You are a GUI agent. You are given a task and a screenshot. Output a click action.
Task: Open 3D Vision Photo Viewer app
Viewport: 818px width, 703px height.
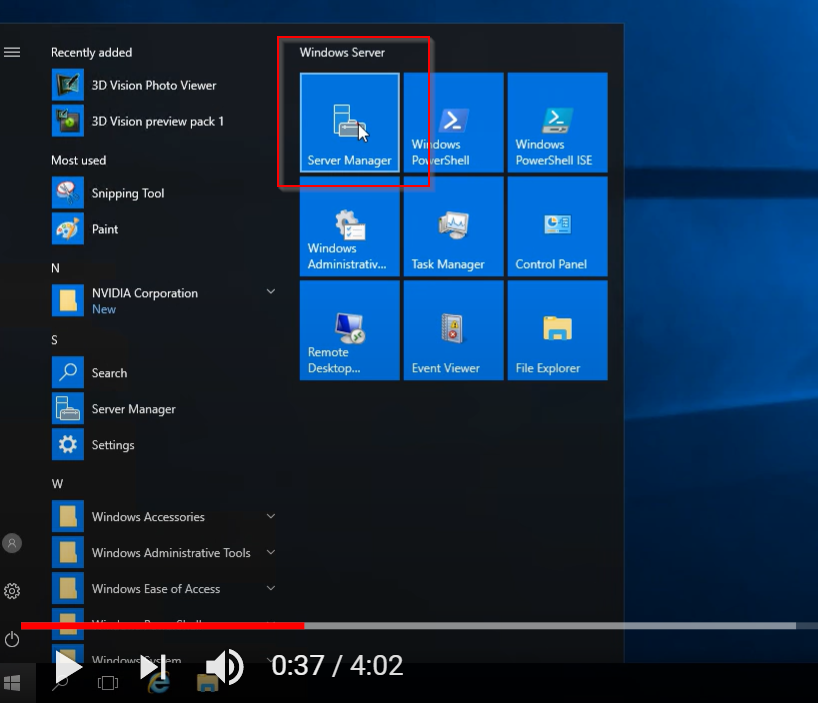(164, 85)
